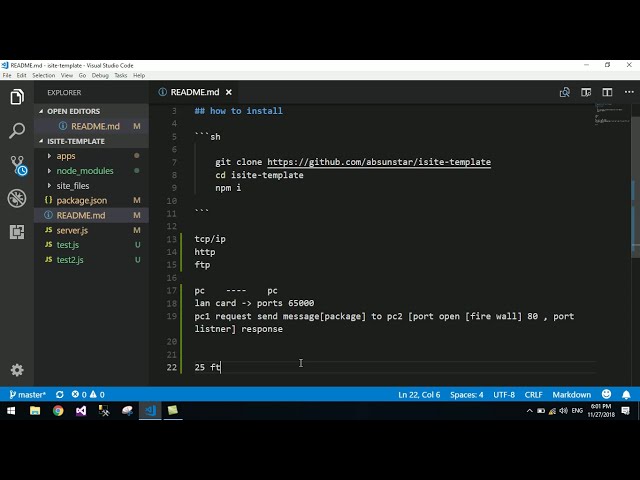This screenshot has height=480, width=640.
Task: Open the Windows Action Center icon
Action: tap(625, 411)
